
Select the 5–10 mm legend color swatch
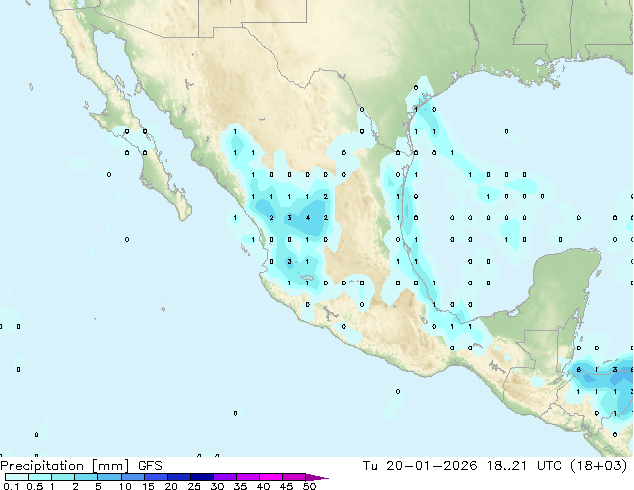[x=109, y=477]
